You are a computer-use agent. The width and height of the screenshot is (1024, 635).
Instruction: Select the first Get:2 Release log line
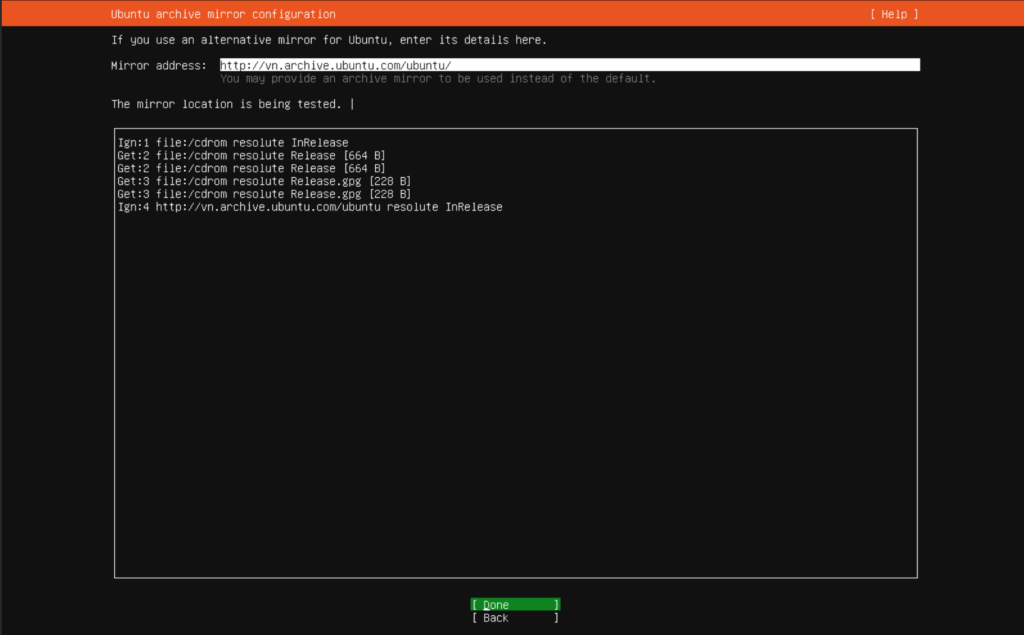click(251, 155)
